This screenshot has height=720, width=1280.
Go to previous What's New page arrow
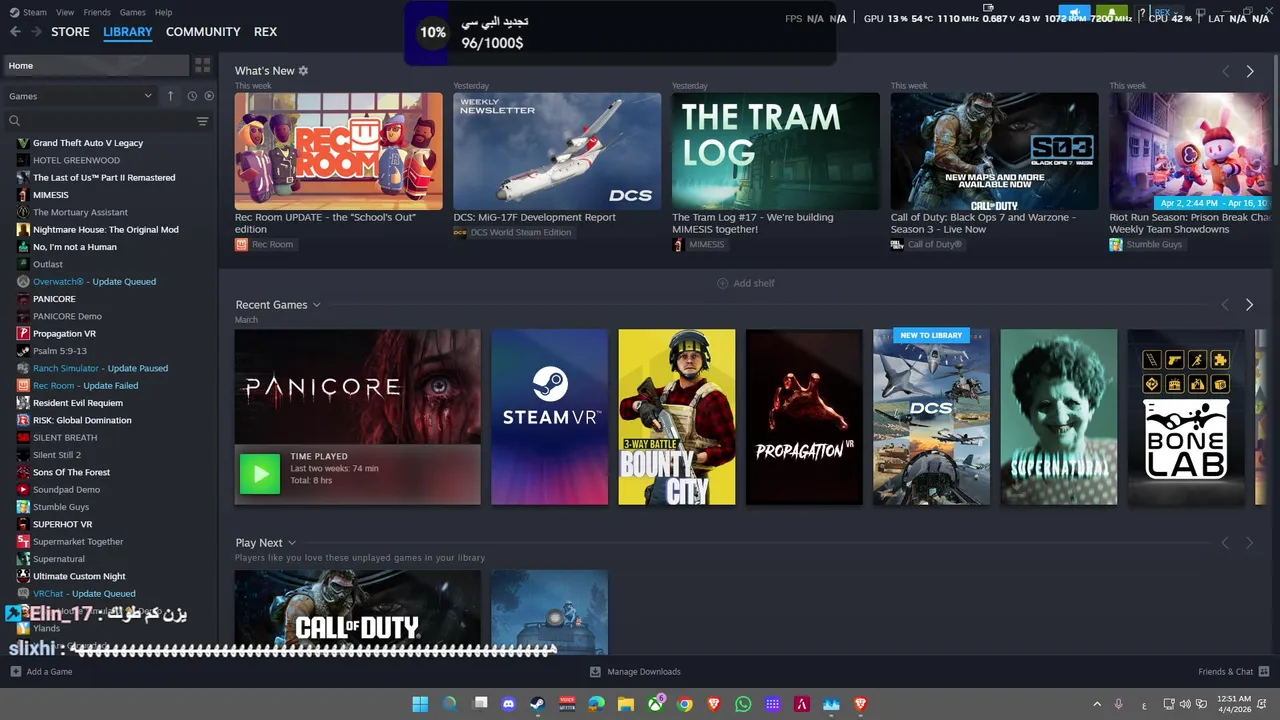[1225, 71]
